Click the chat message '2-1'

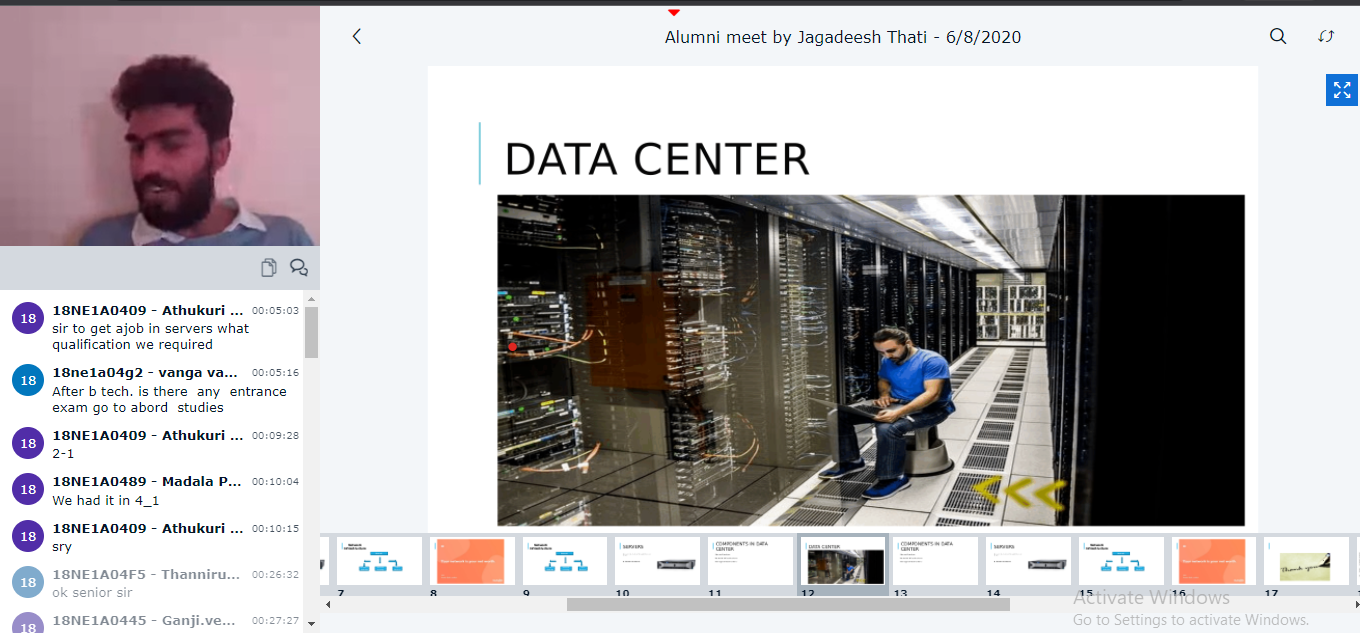(63, 453)
